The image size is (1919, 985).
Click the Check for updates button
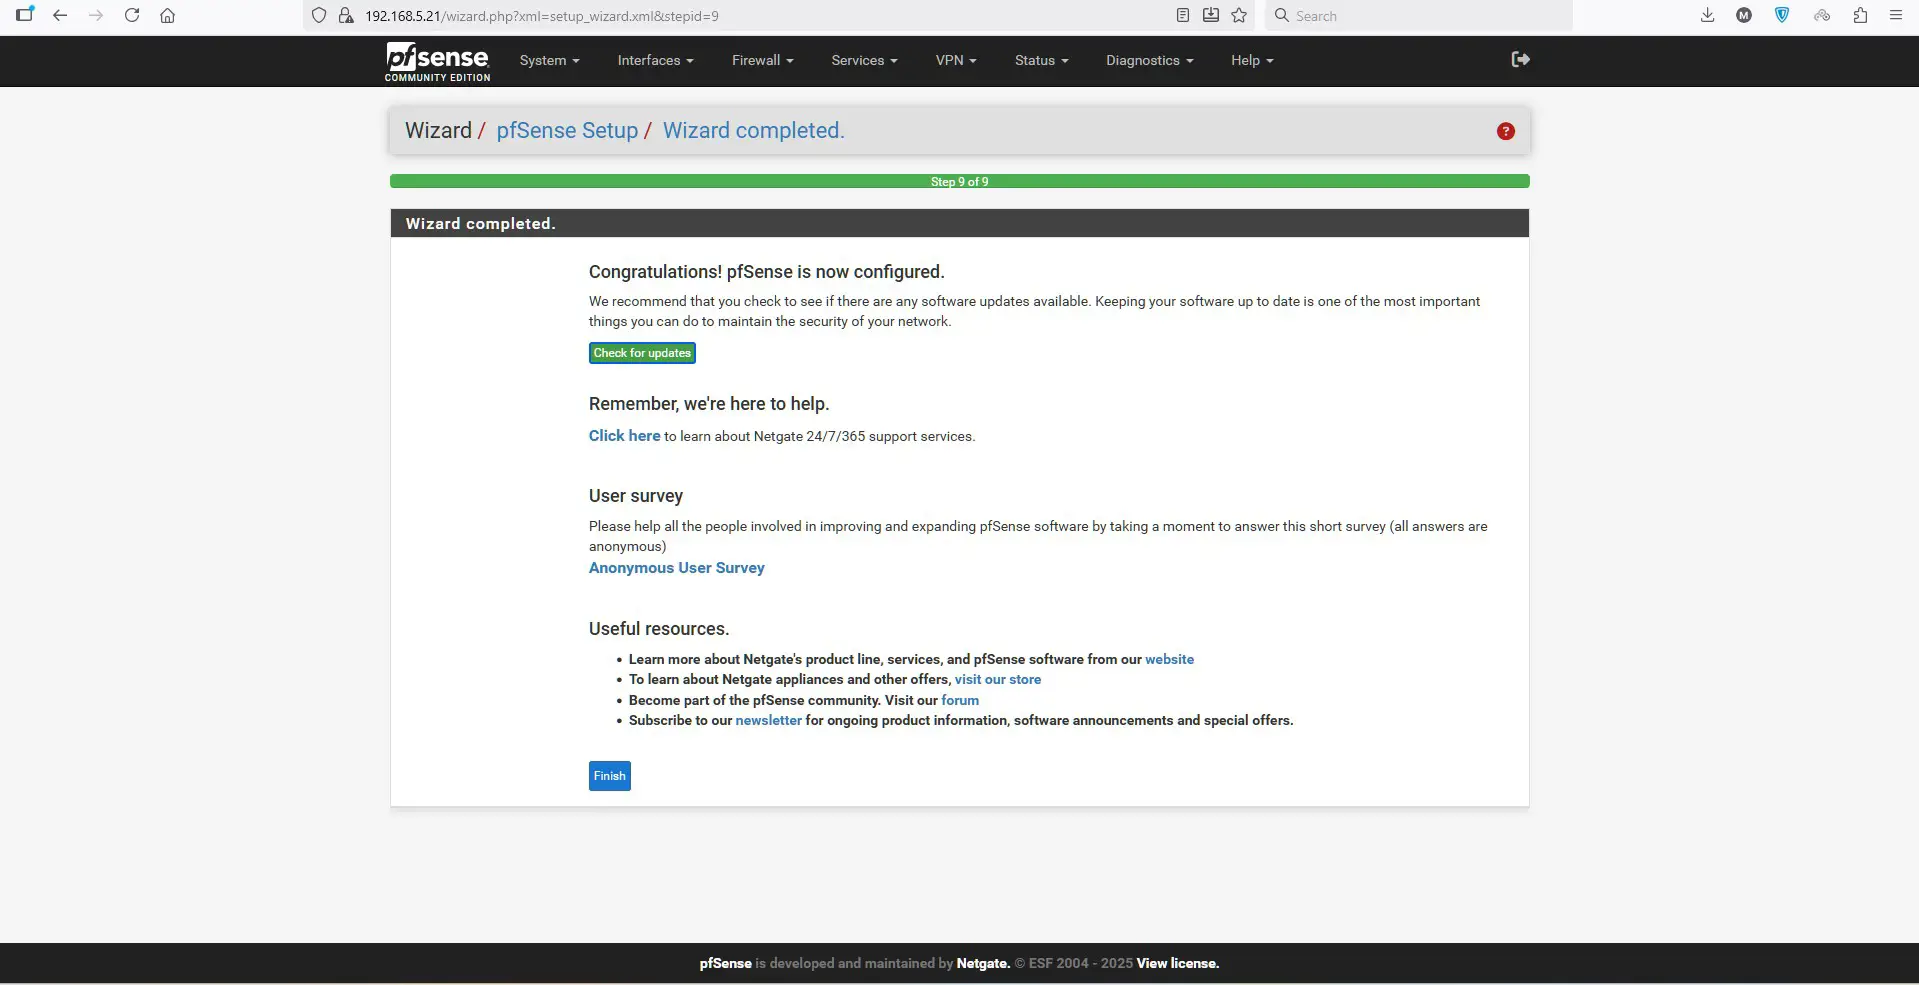tap(642, 353)
